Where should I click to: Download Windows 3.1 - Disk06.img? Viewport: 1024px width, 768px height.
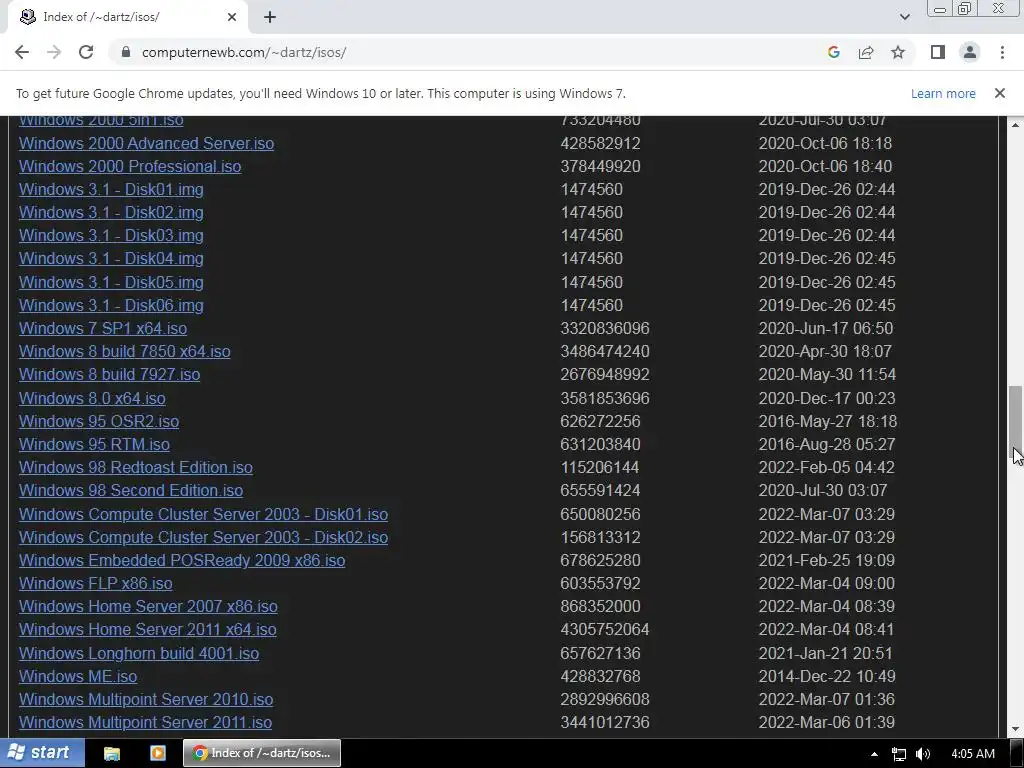coord(111,305)
